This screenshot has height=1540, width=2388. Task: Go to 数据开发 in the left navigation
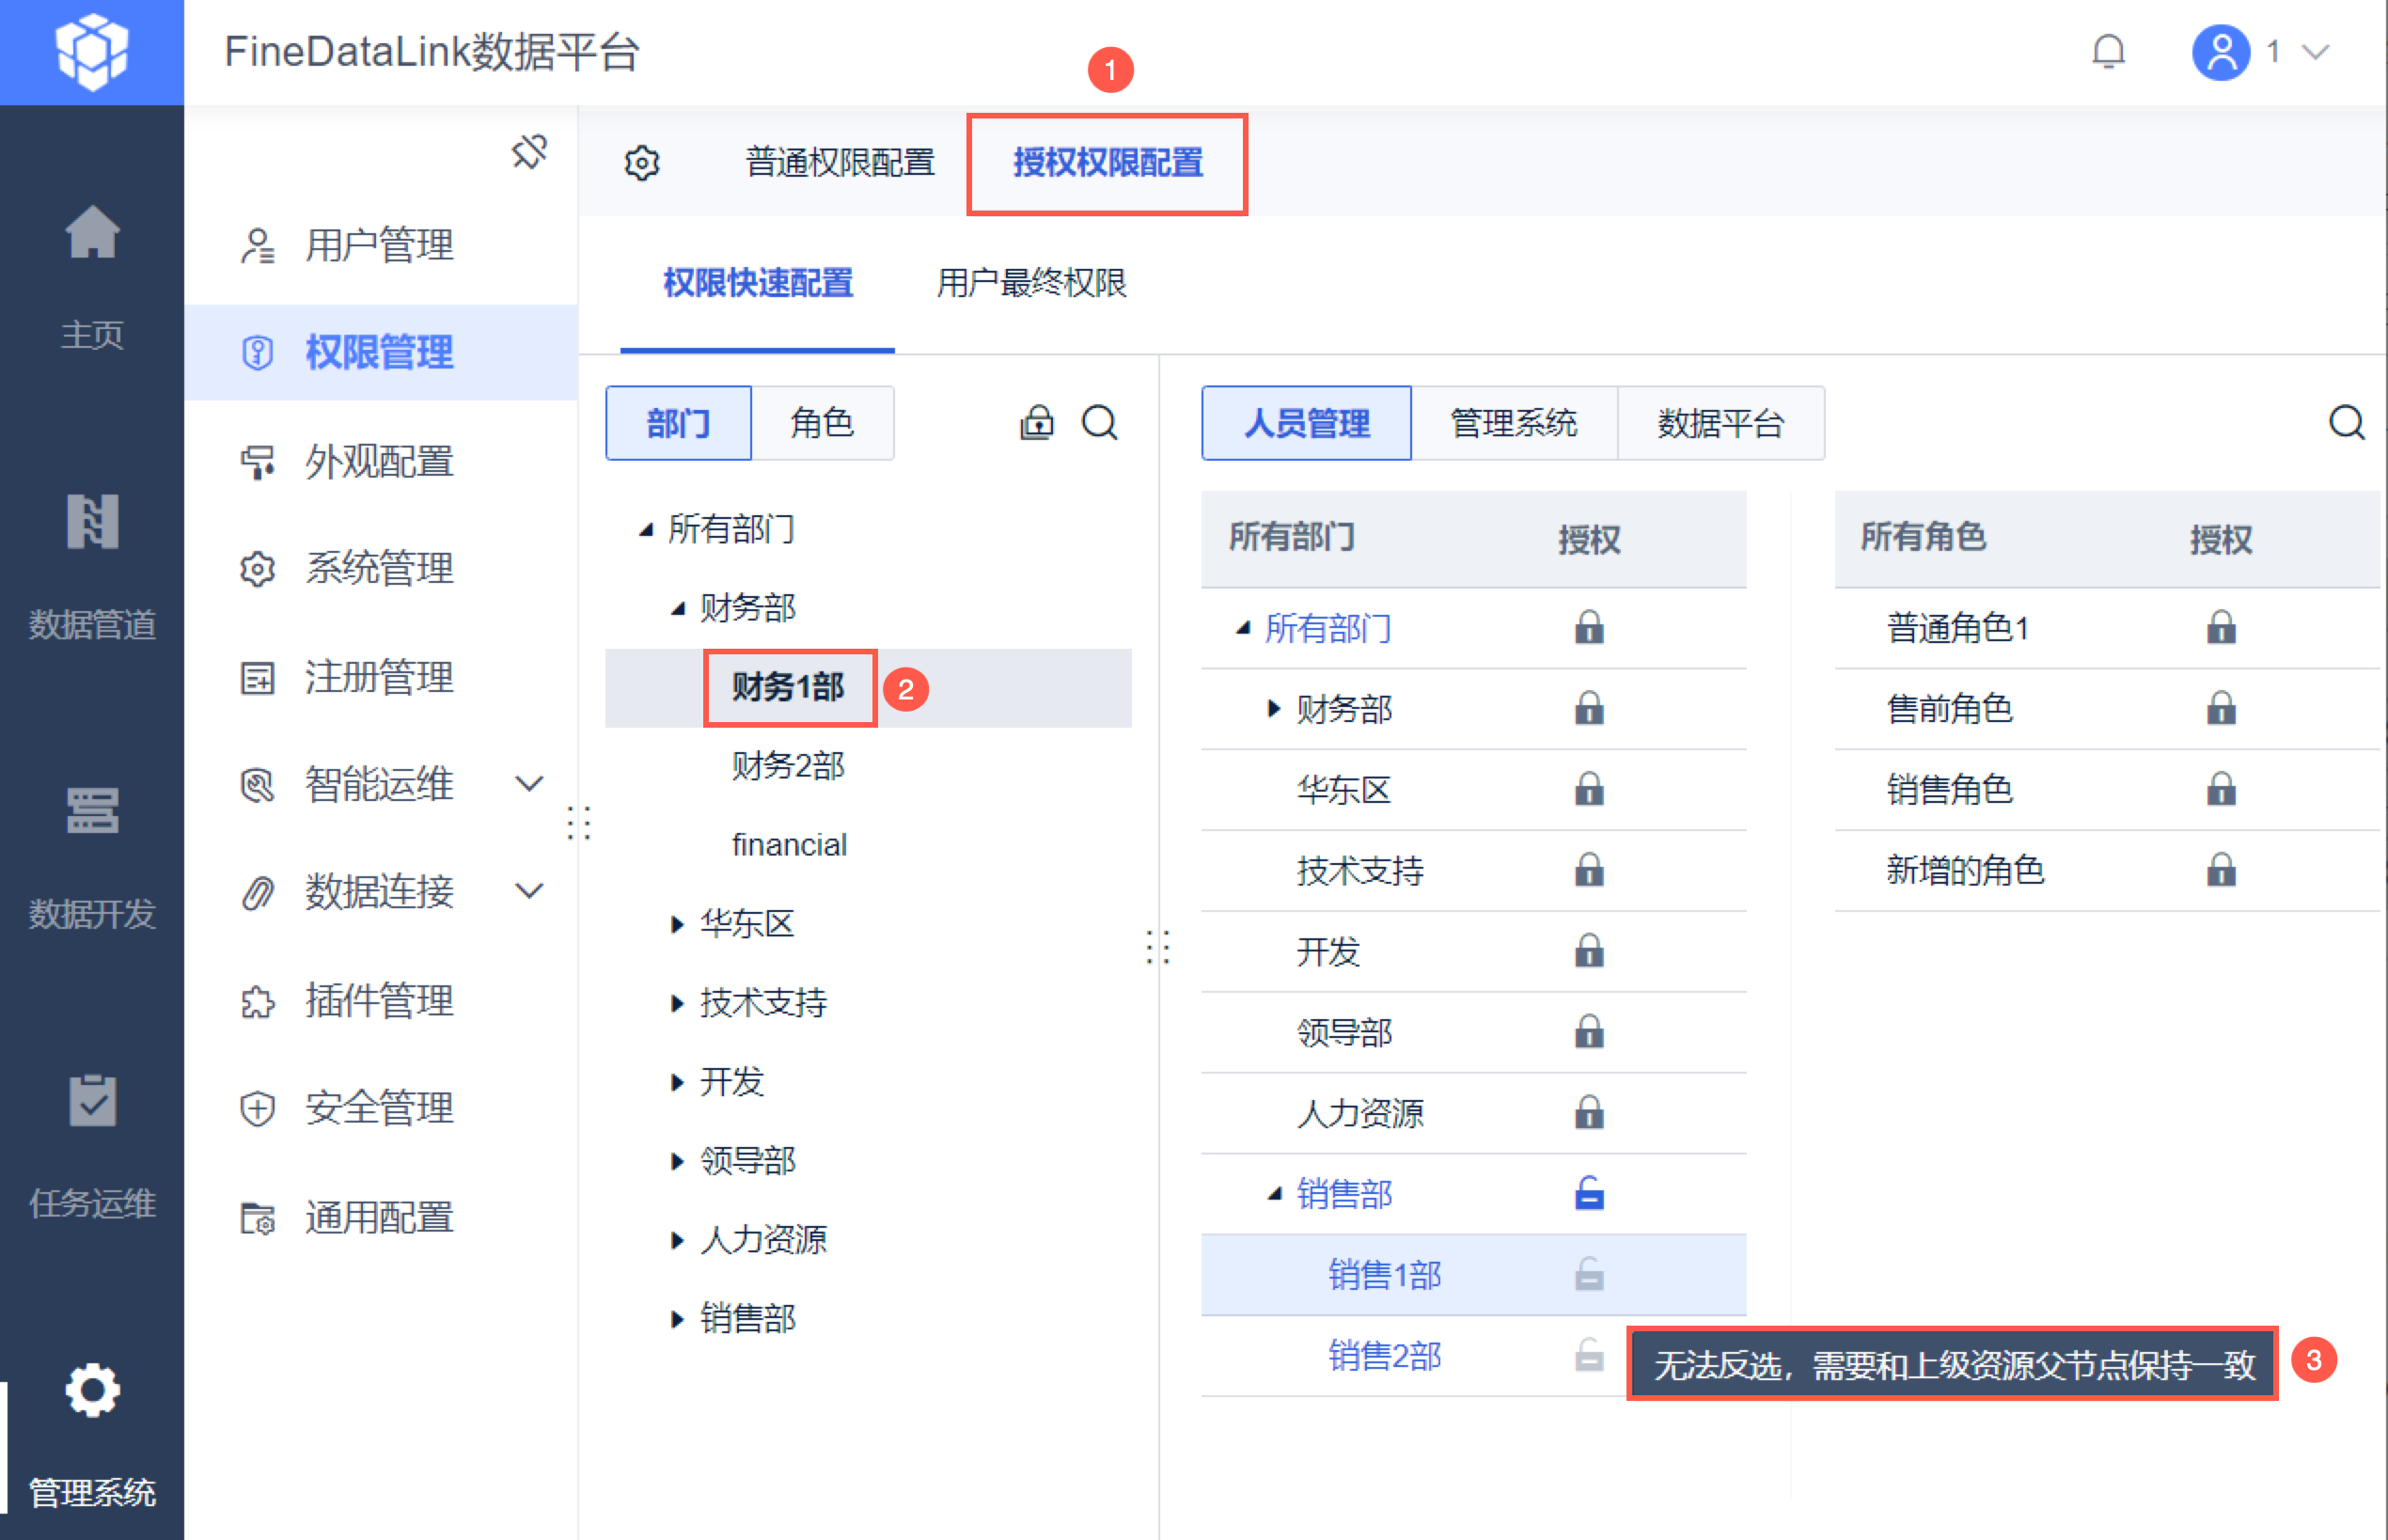pos(92,812)
